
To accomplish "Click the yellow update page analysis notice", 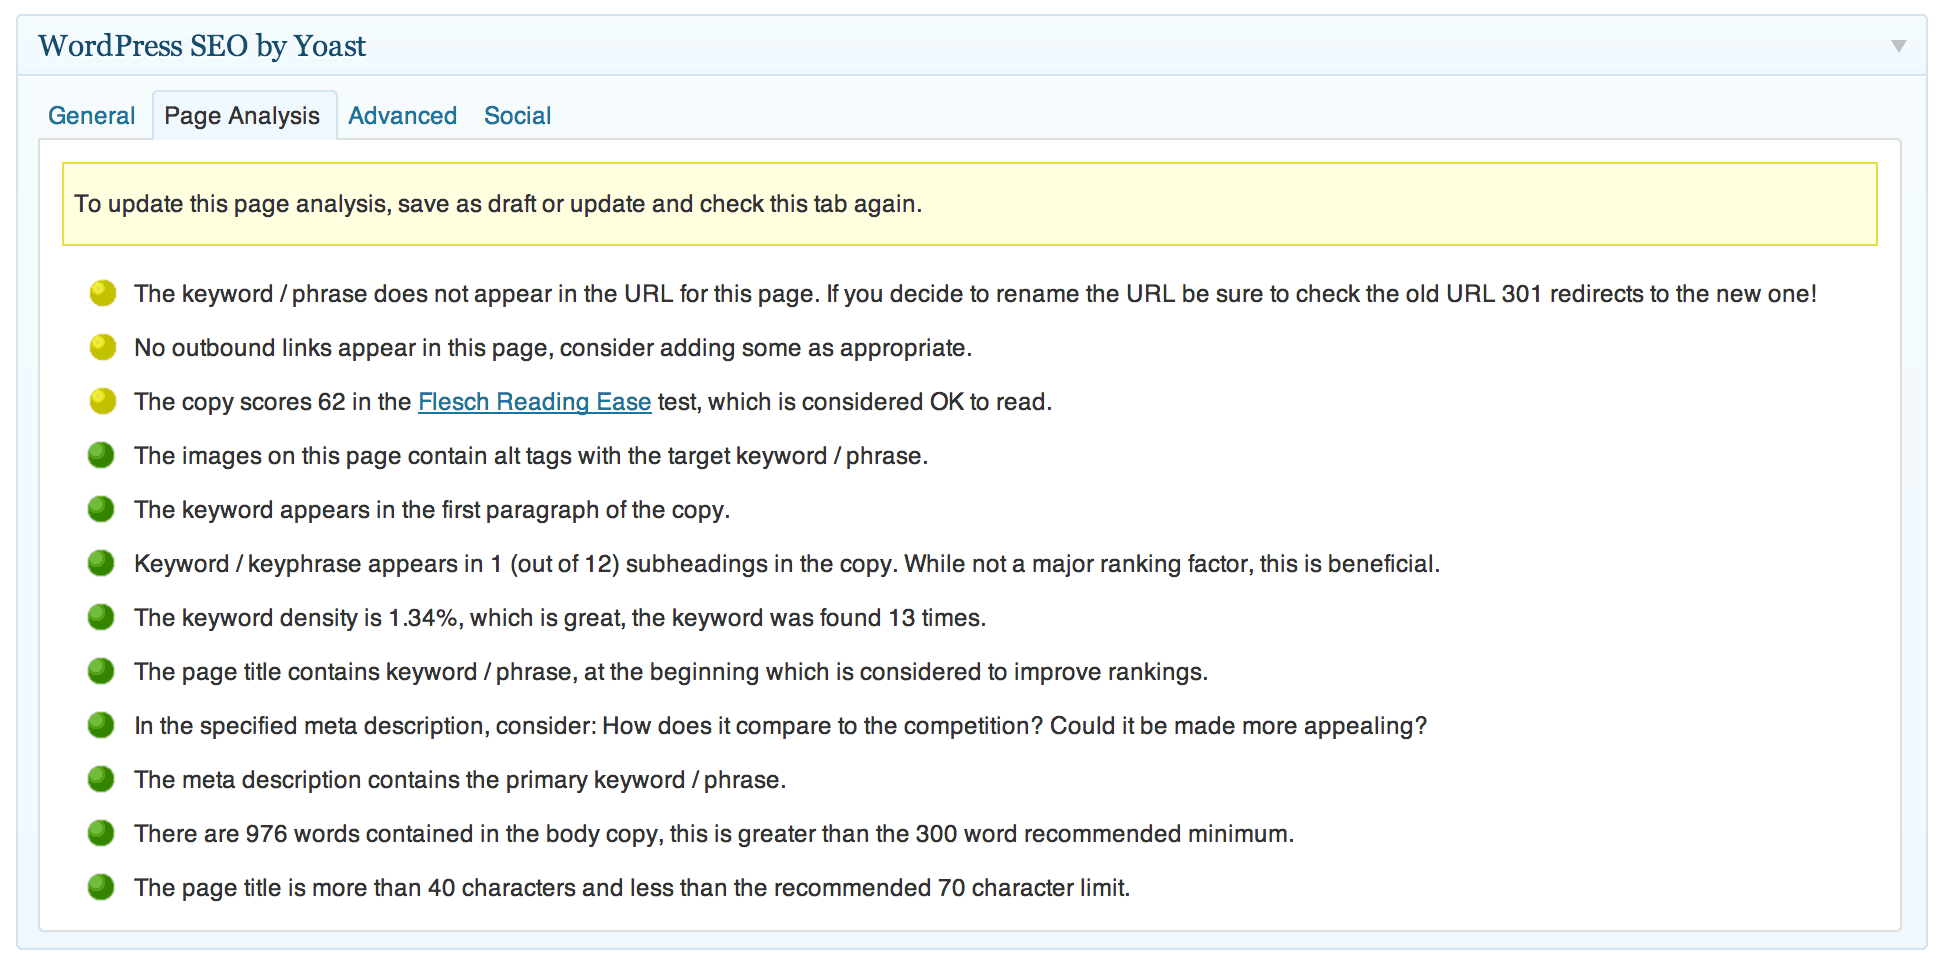I will [x=968, y=204].
